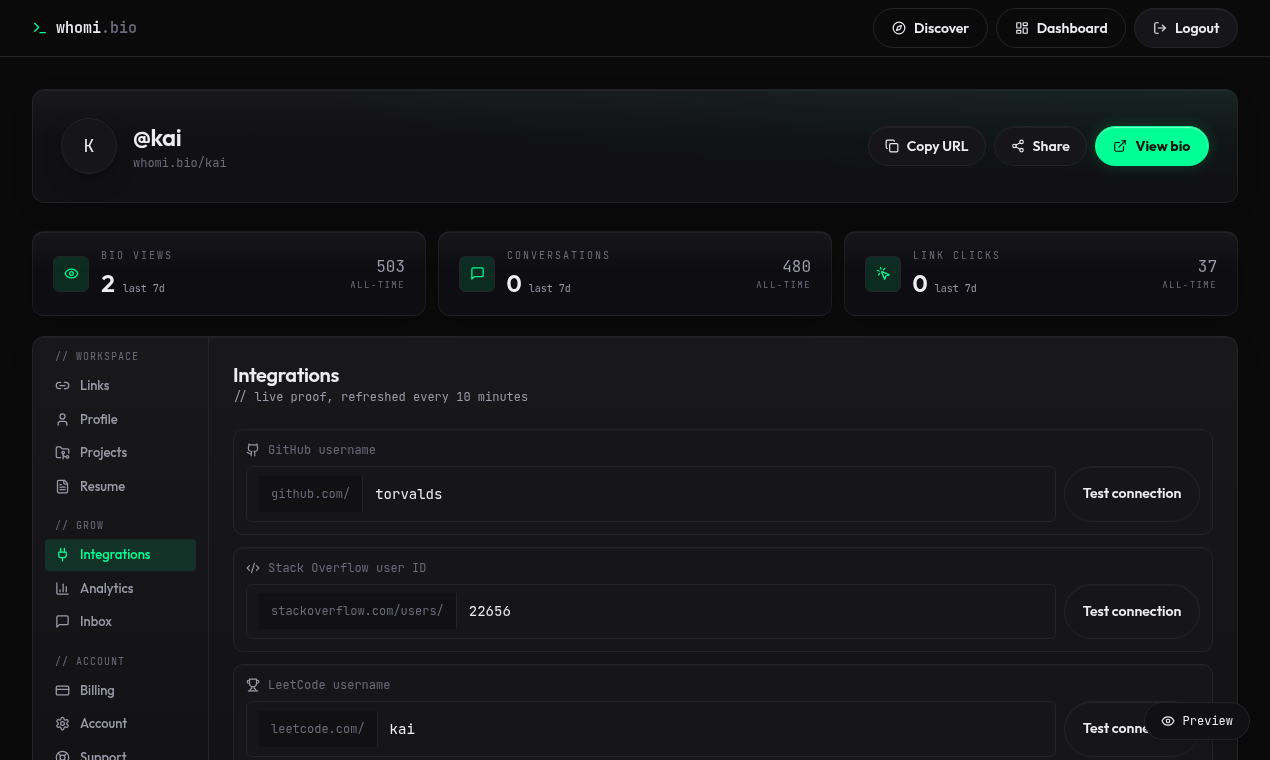Click the 480 all-time conversations value

pyautogui.click(x=796, y=266)
